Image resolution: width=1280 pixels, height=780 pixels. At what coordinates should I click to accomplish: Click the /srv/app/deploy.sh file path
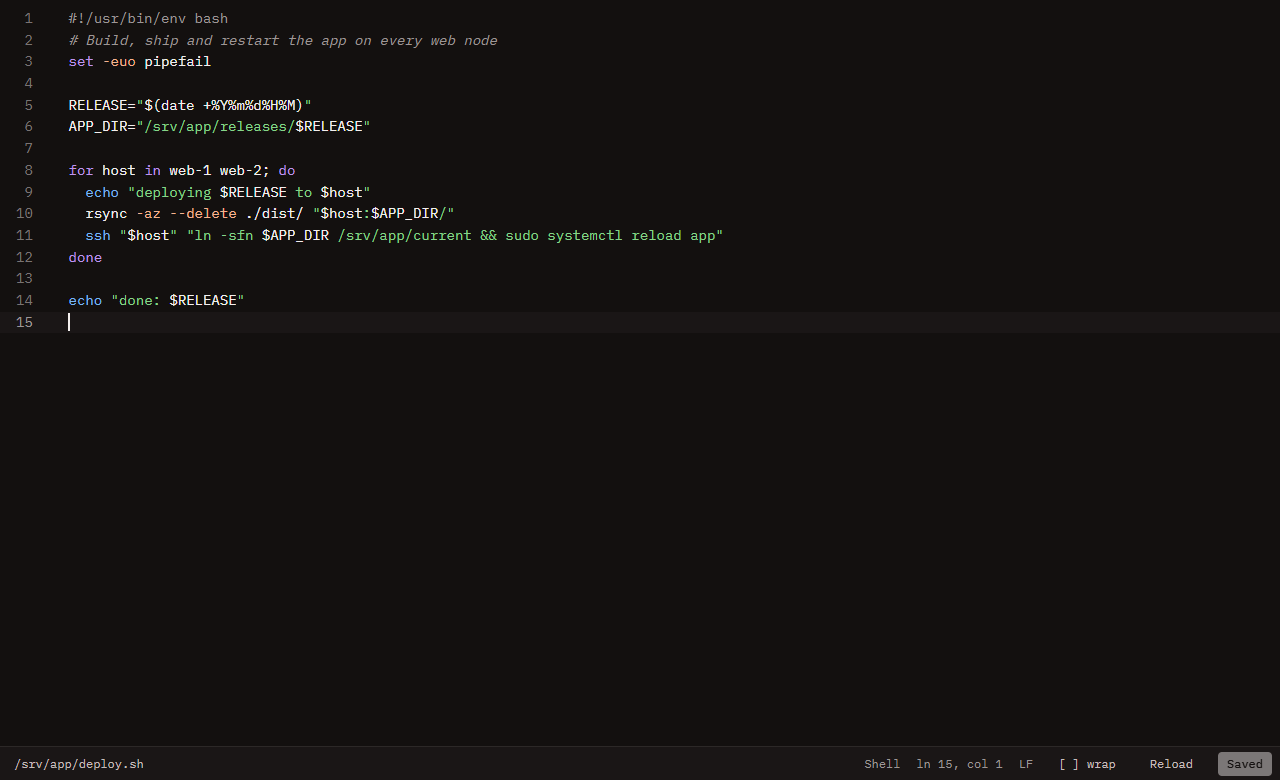pos(79,764)
